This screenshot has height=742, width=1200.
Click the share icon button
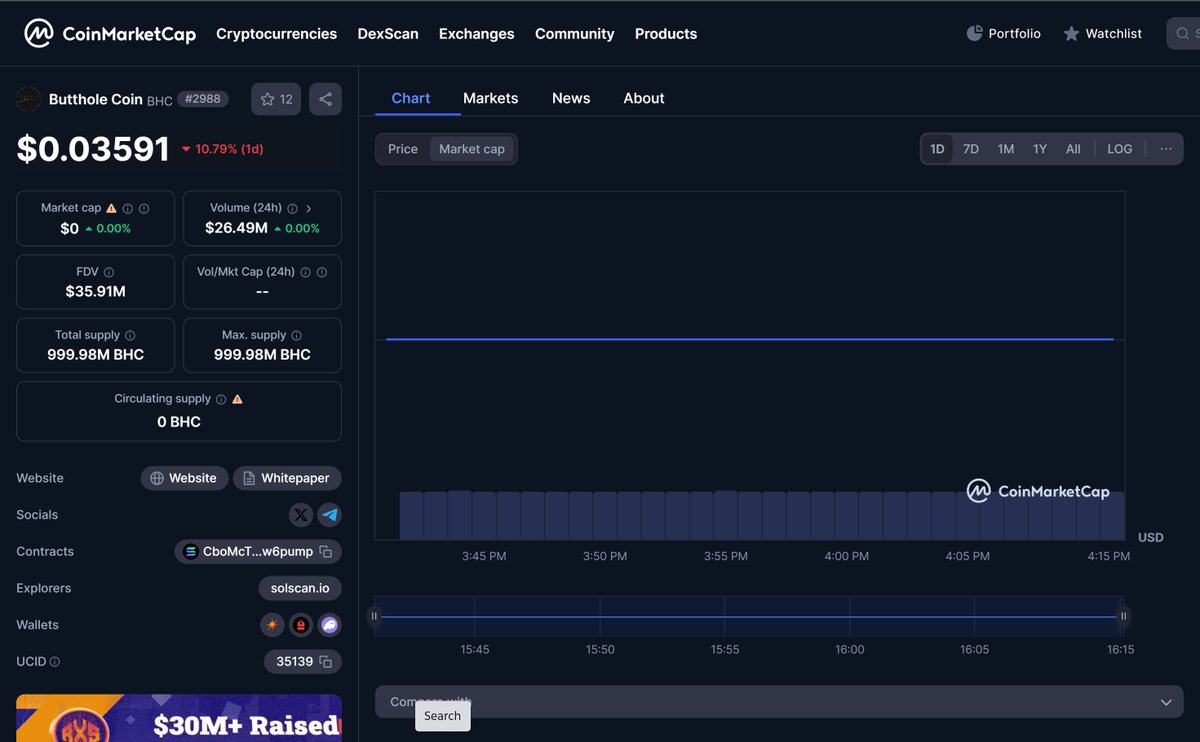325,99
